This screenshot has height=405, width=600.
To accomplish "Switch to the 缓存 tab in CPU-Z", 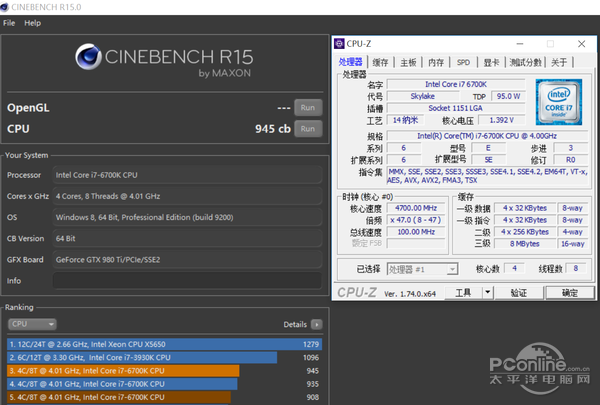I will point(380,62).
